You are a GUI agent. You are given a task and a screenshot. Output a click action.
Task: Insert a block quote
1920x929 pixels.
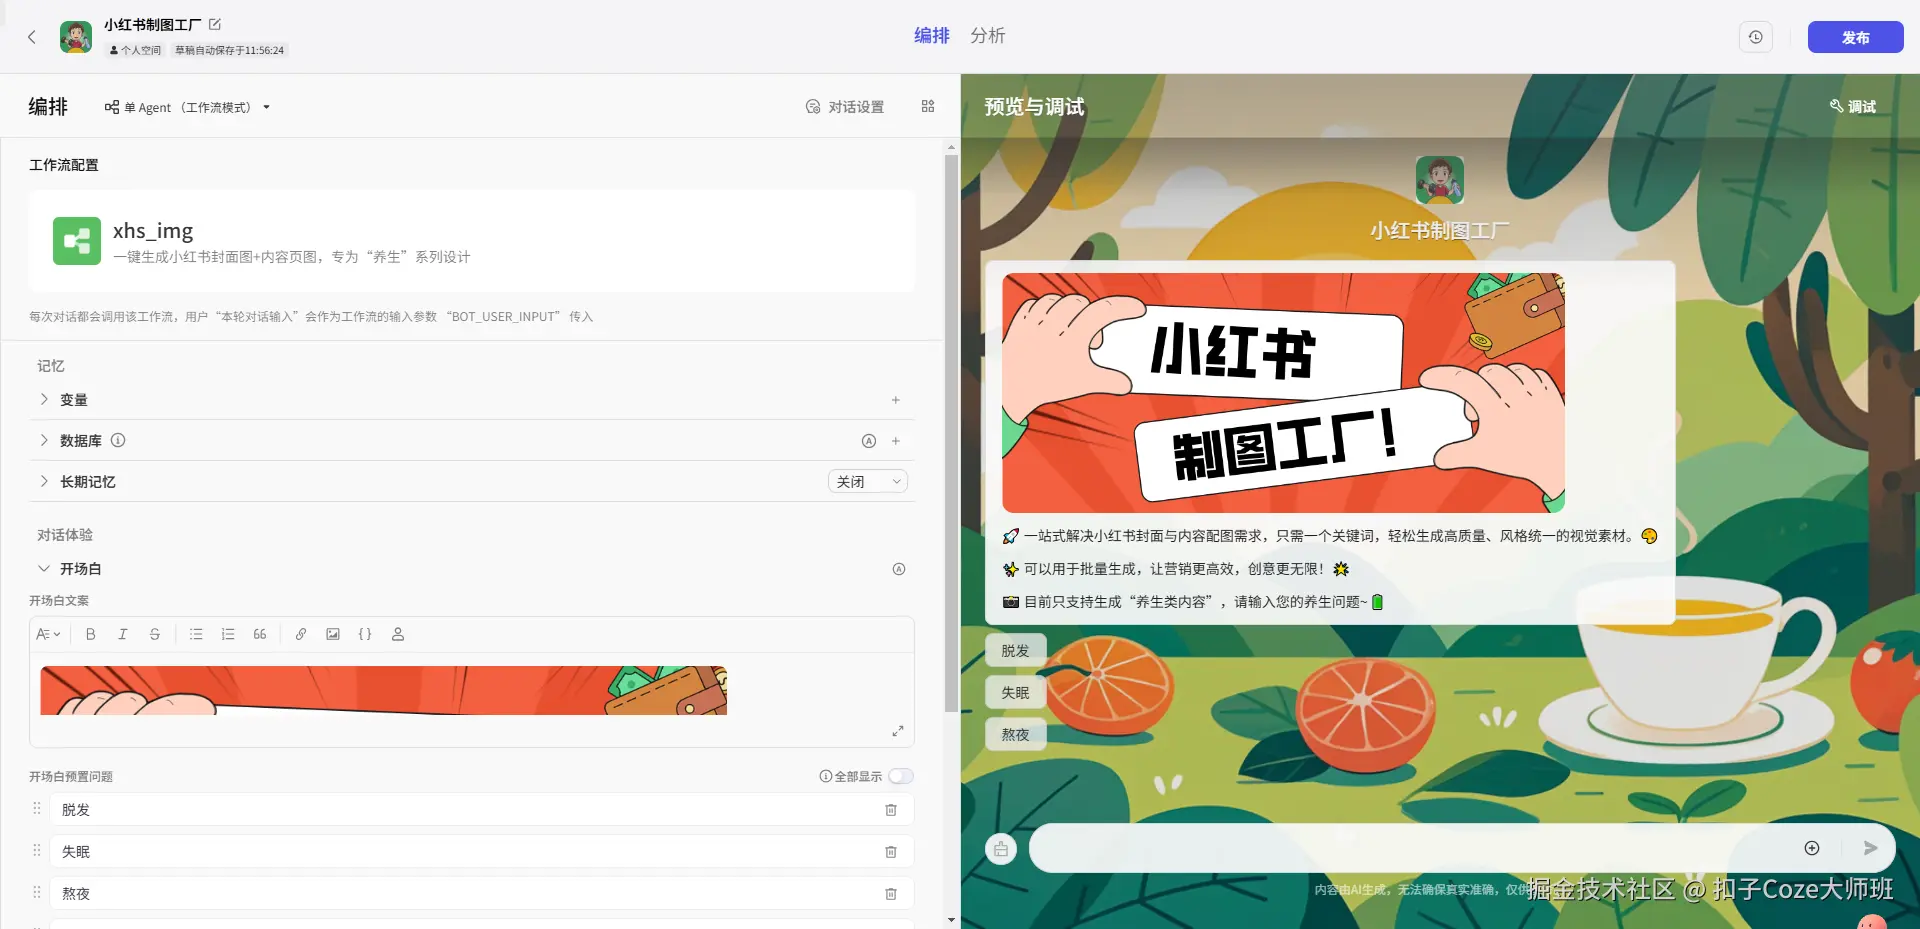click(260, 634)
